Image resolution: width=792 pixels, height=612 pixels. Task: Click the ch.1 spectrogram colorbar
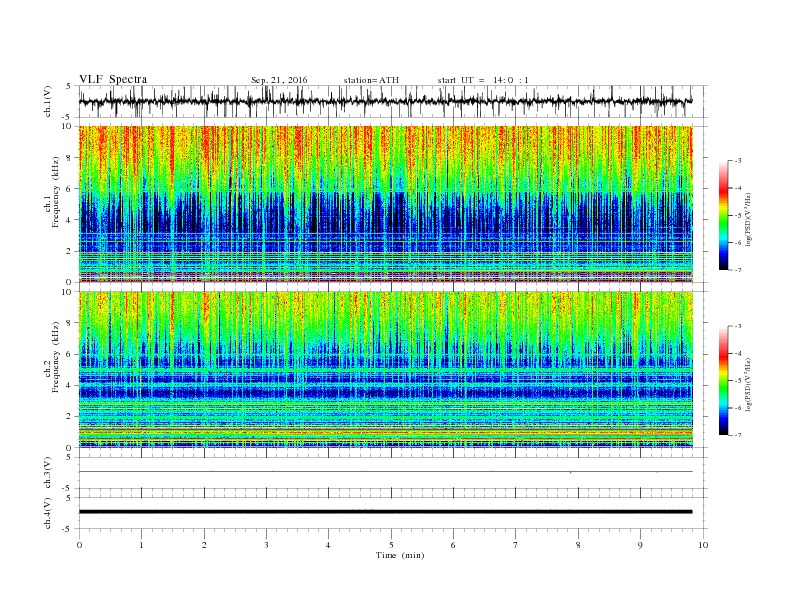(724, 216)
